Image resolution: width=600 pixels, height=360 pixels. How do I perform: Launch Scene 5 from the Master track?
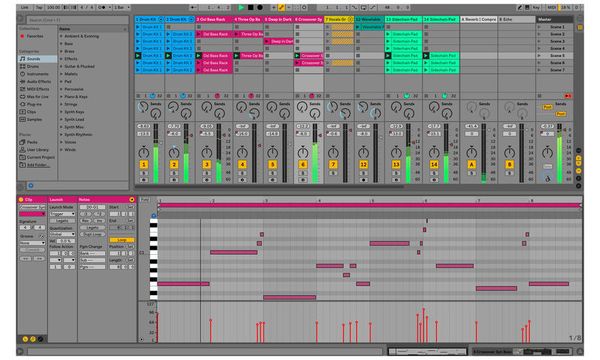click(539, 56)
